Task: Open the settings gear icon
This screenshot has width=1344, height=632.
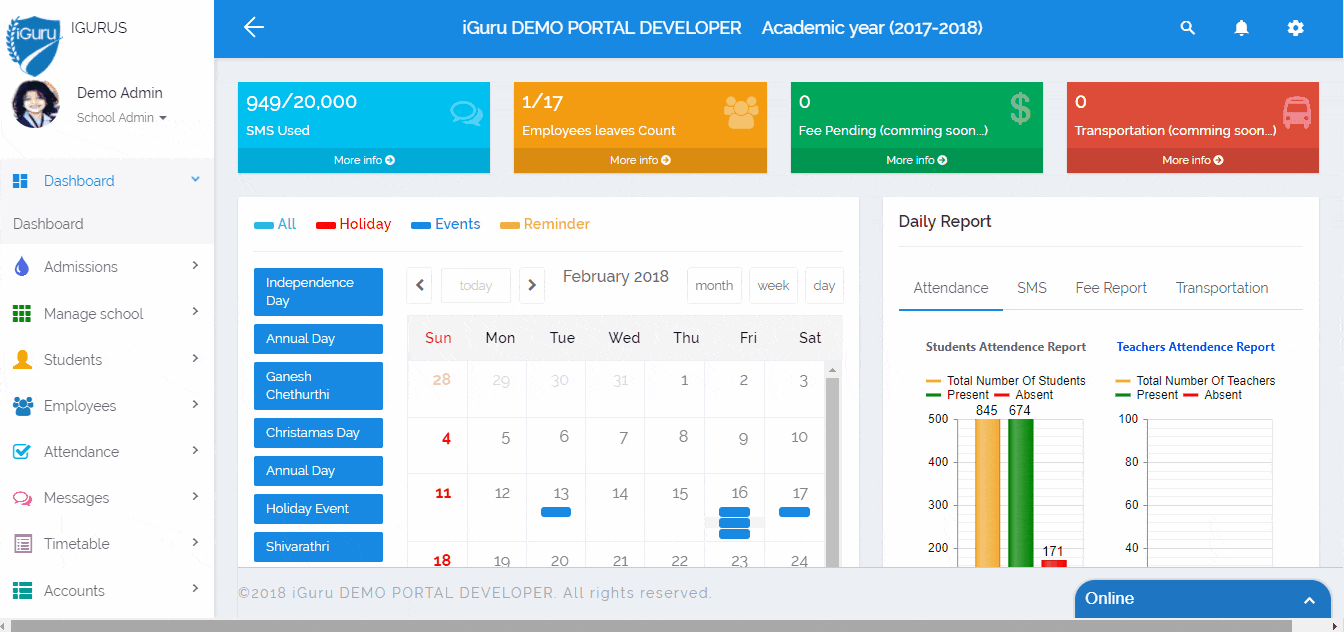Action: tap(1296, 28)
